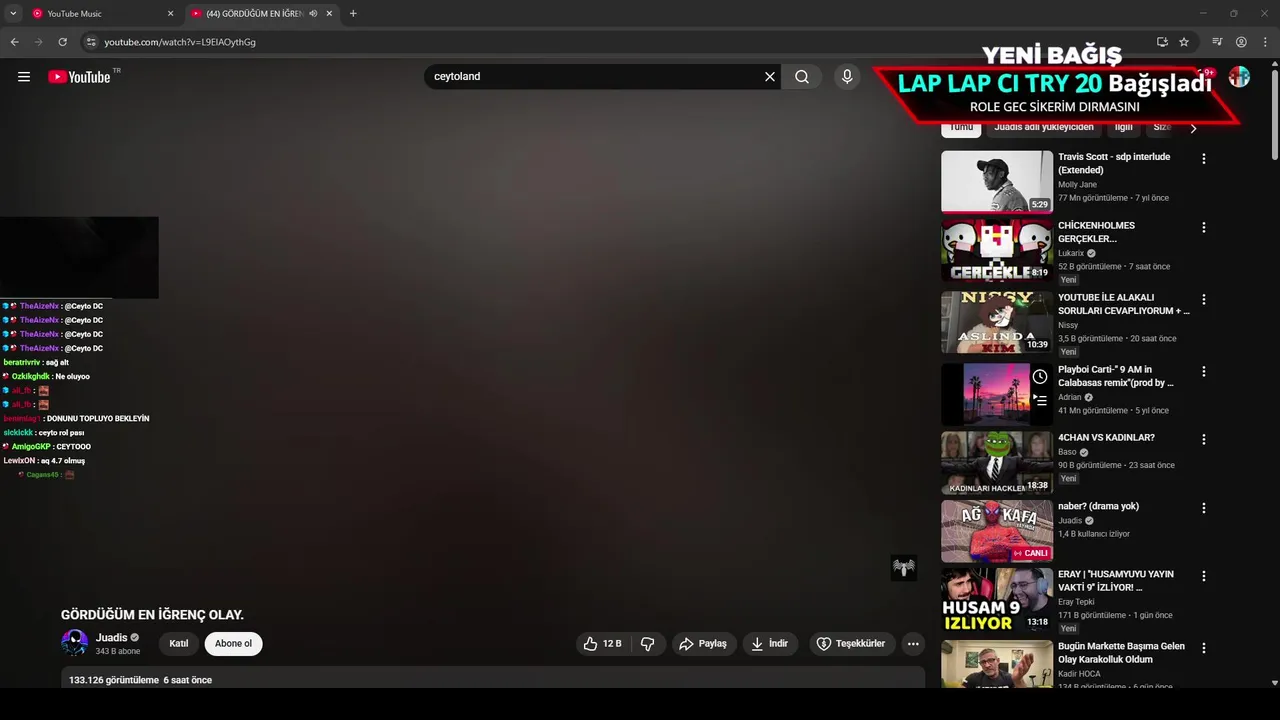Click the Katıl join button
Image resolution: width=1280 pixels, height=720 pixels.
(179, 644)
